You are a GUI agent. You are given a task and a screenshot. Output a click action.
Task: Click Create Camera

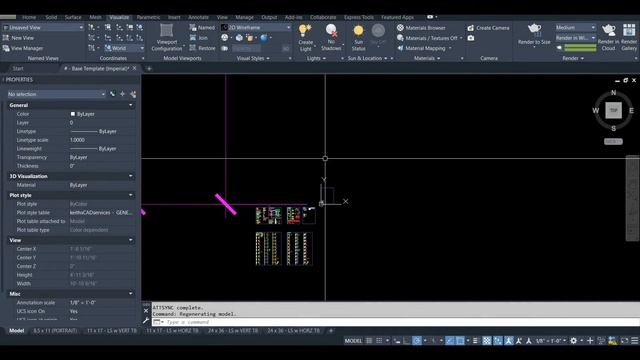(x=488, y=28)
